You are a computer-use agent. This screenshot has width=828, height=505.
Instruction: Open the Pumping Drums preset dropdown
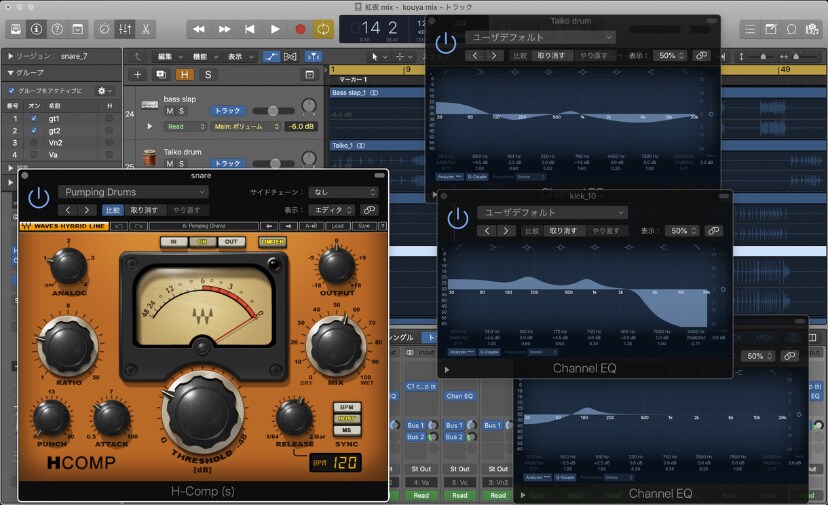(x=134, y=192)
